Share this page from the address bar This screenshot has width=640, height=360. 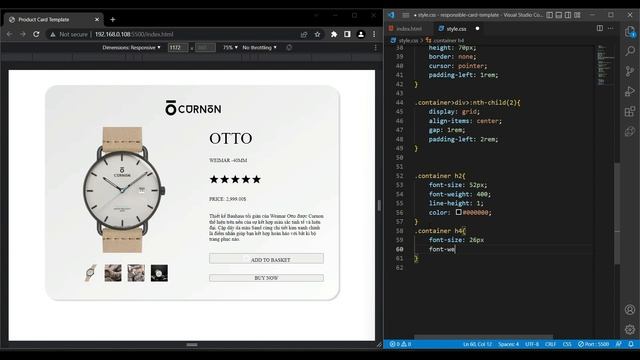pos(304,34)
